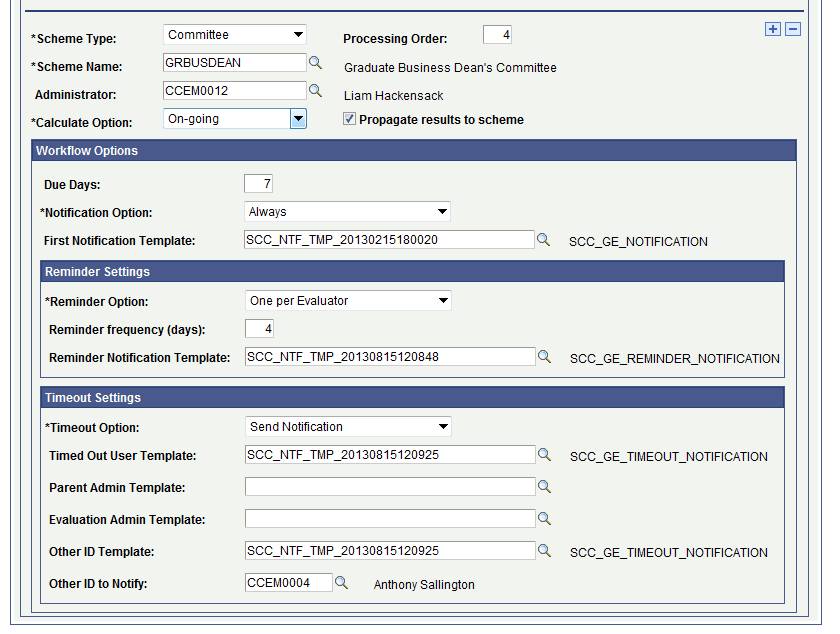Click the Timed Out User Template field

click(390, 454)
